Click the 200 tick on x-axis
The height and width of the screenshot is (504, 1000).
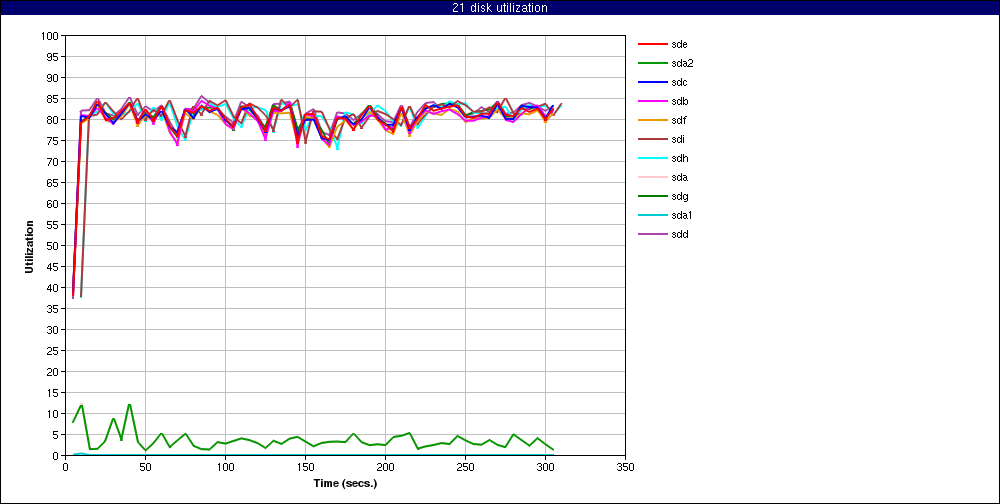(x=385, y=466)
